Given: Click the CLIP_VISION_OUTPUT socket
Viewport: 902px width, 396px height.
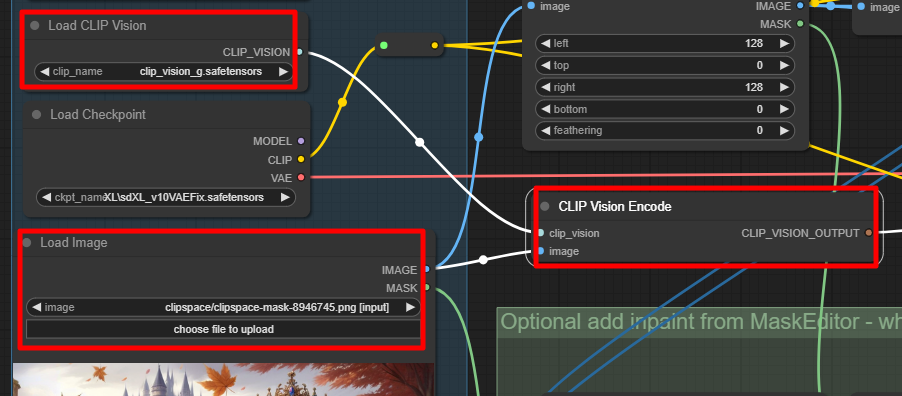Looking at the screenshot, I should point(869,233).
